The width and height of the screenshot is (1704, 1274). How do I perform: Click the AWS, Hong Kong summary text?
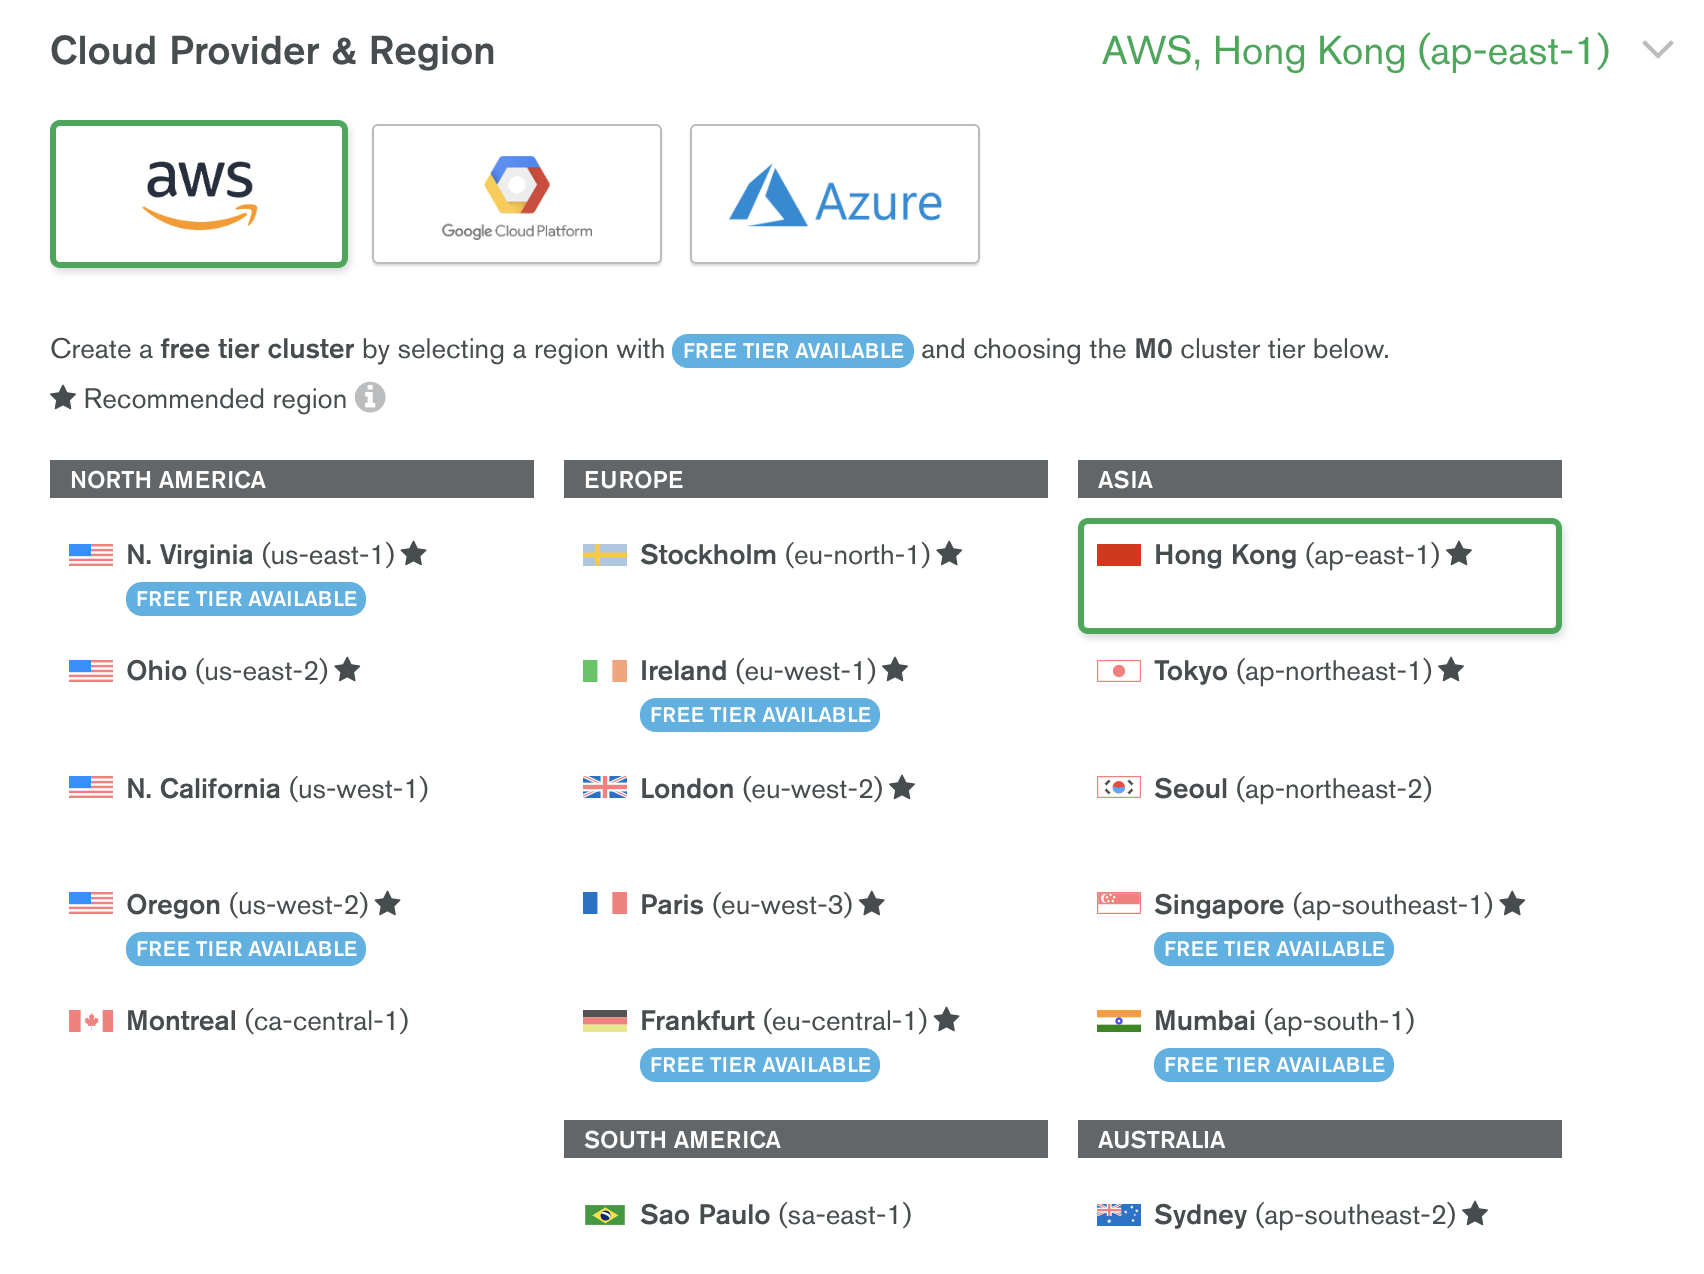tap(1355, 51)
